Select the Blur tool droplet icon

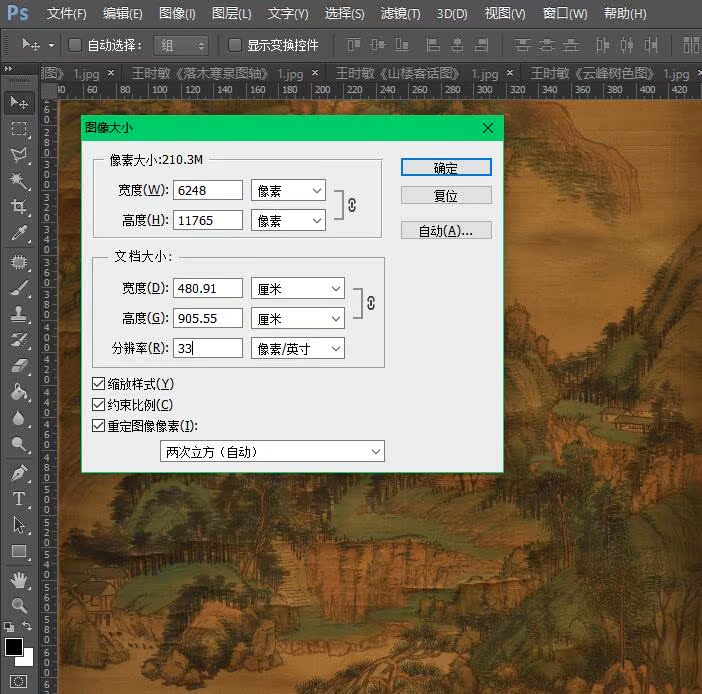(19, 418)
